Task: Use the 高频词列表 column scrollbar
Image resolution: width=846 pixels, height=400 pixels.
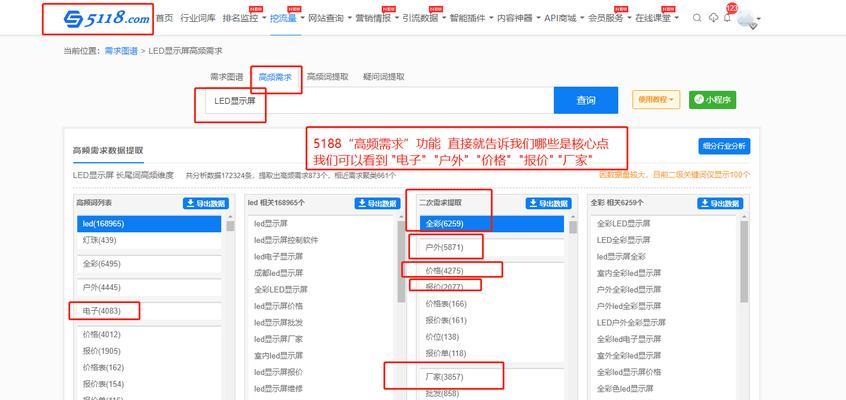Action: coord(230,226)
